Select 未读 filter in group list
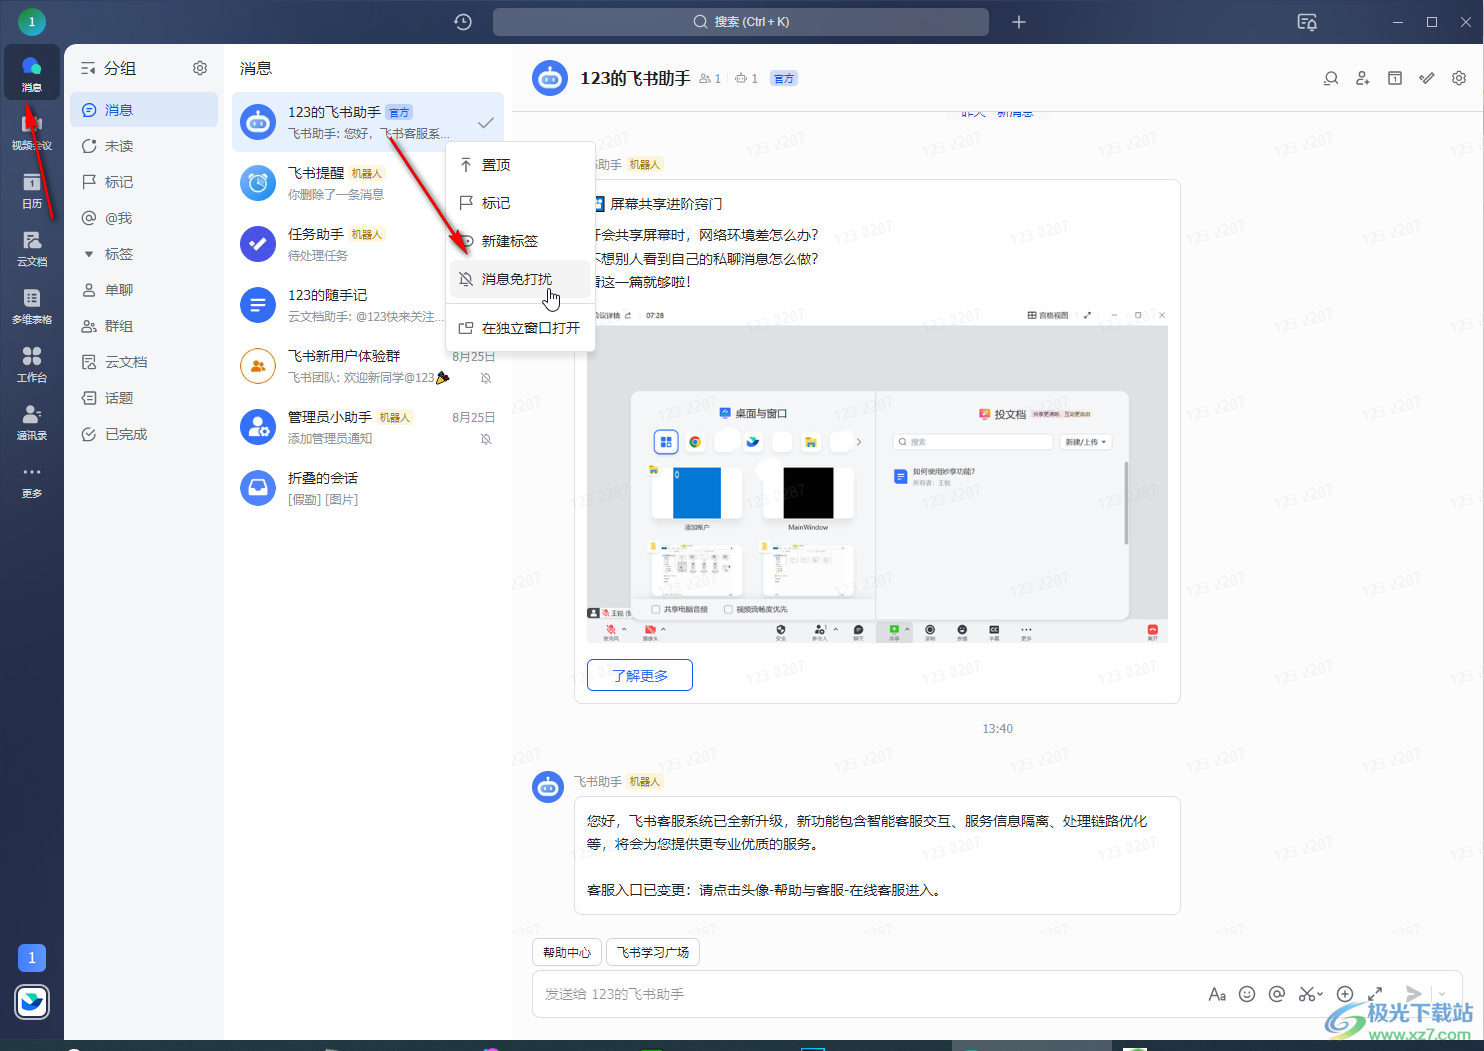The height and width of the screenshot is (1051, 1484). tap(144, 146)
